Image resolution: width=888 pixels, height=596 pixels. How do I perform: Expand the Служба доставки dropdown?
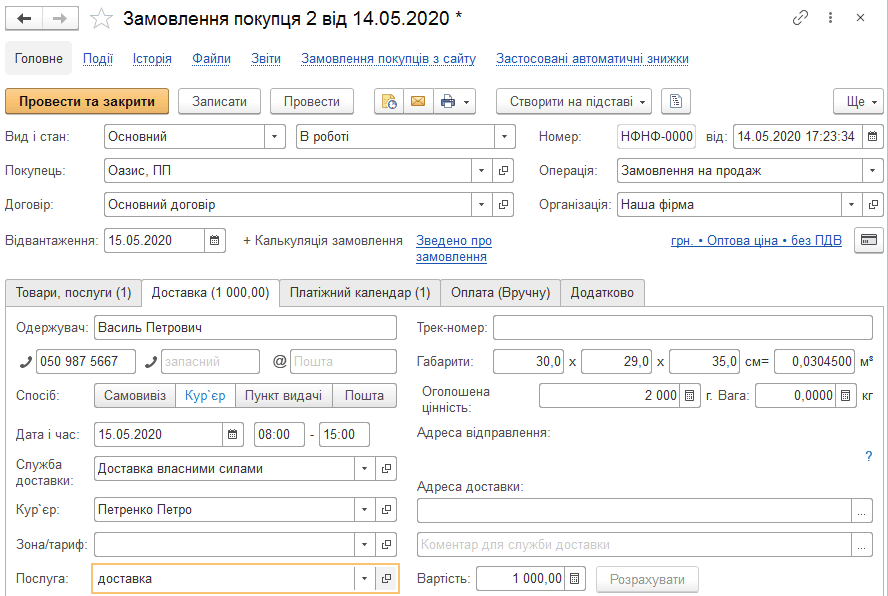pyautogui.click(x=365, y=469)
